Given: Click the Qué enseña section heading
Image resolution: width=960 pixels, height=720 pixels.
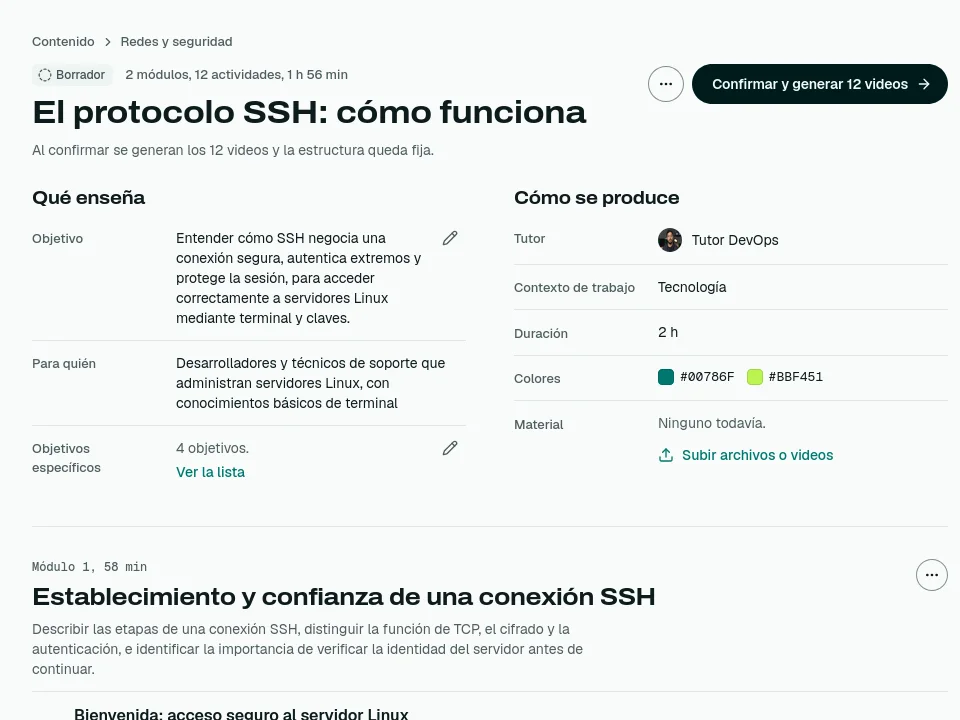Looking at the screenshot, I should (89, 198).
